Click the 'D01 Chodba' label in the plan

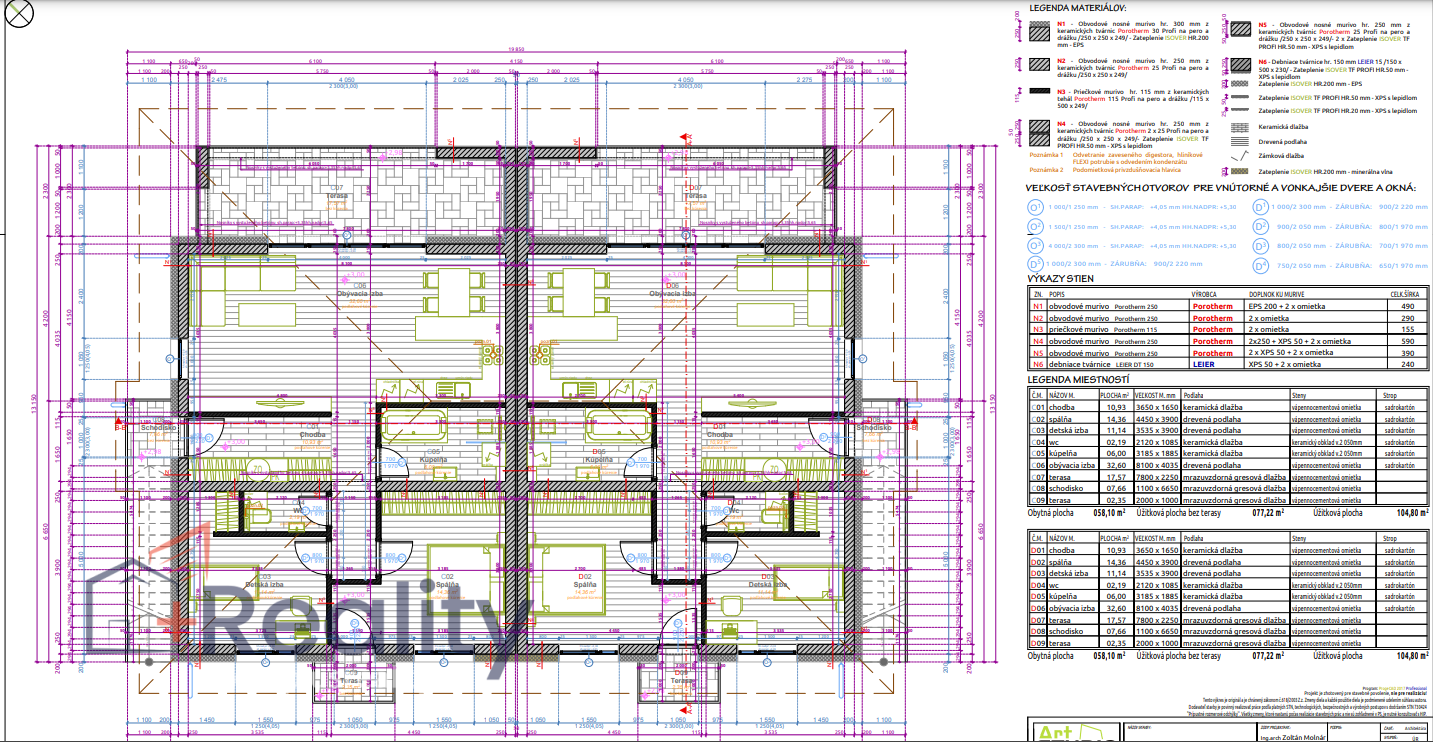(x=720, y=431)
